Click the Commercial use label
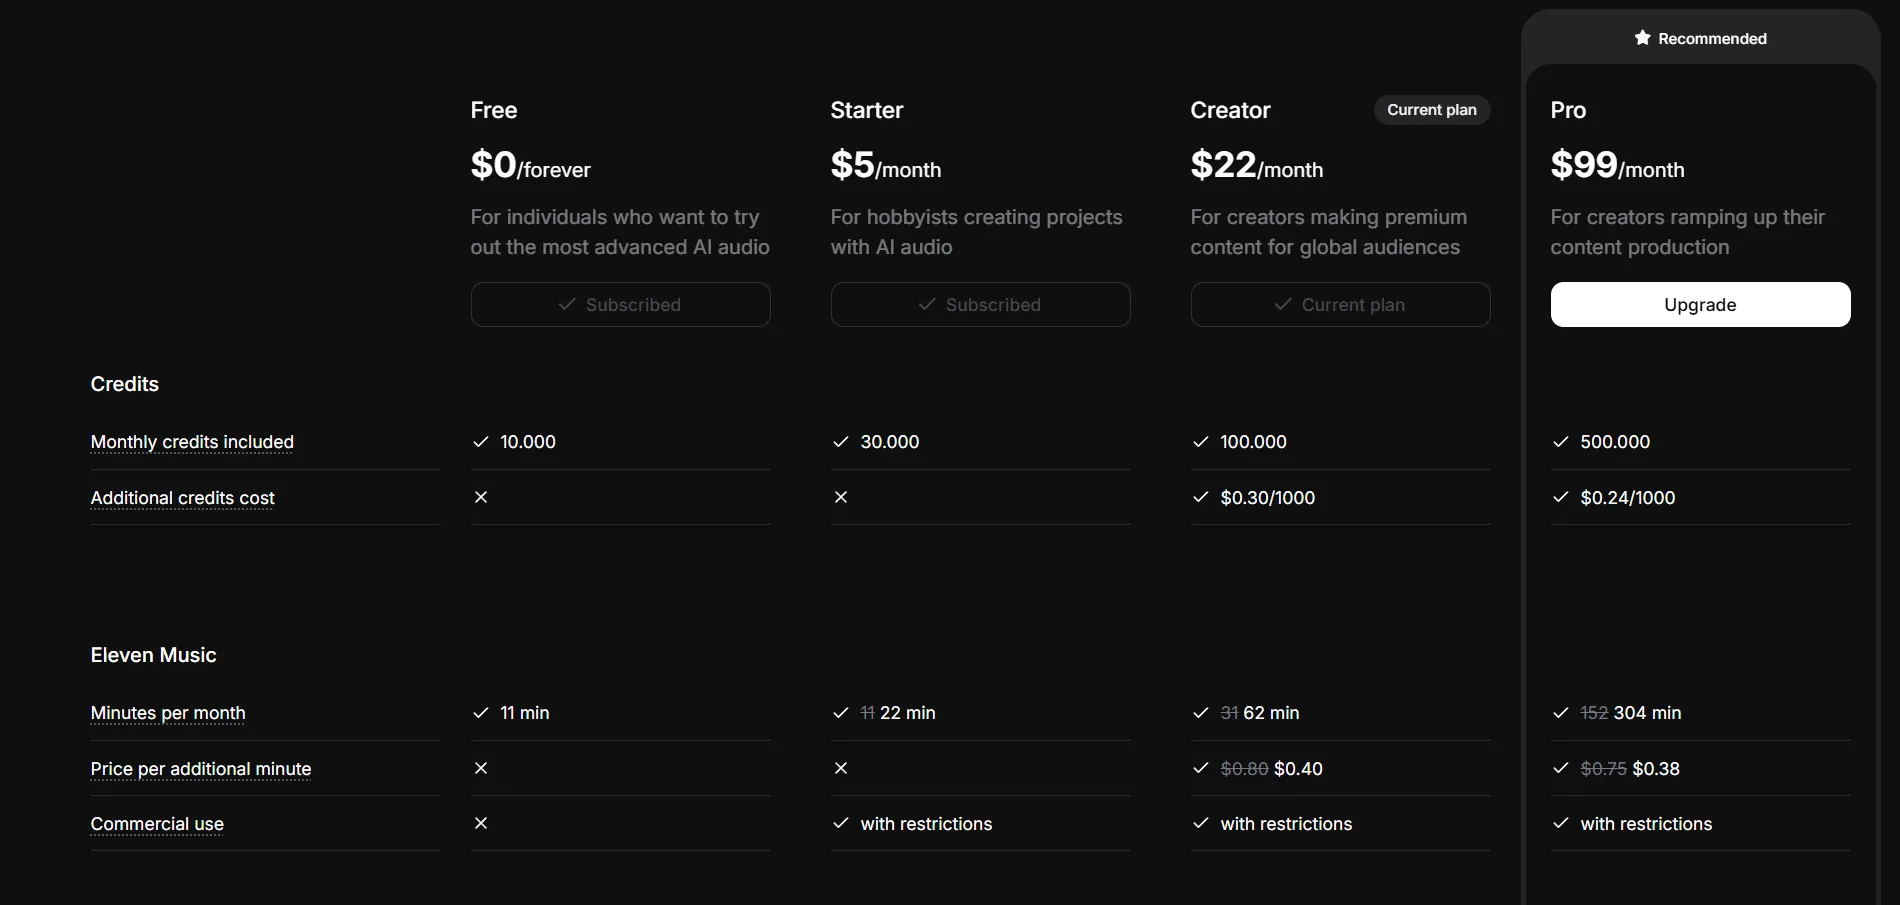Screen dimensions: 1900x905 (x=157, y=824)
